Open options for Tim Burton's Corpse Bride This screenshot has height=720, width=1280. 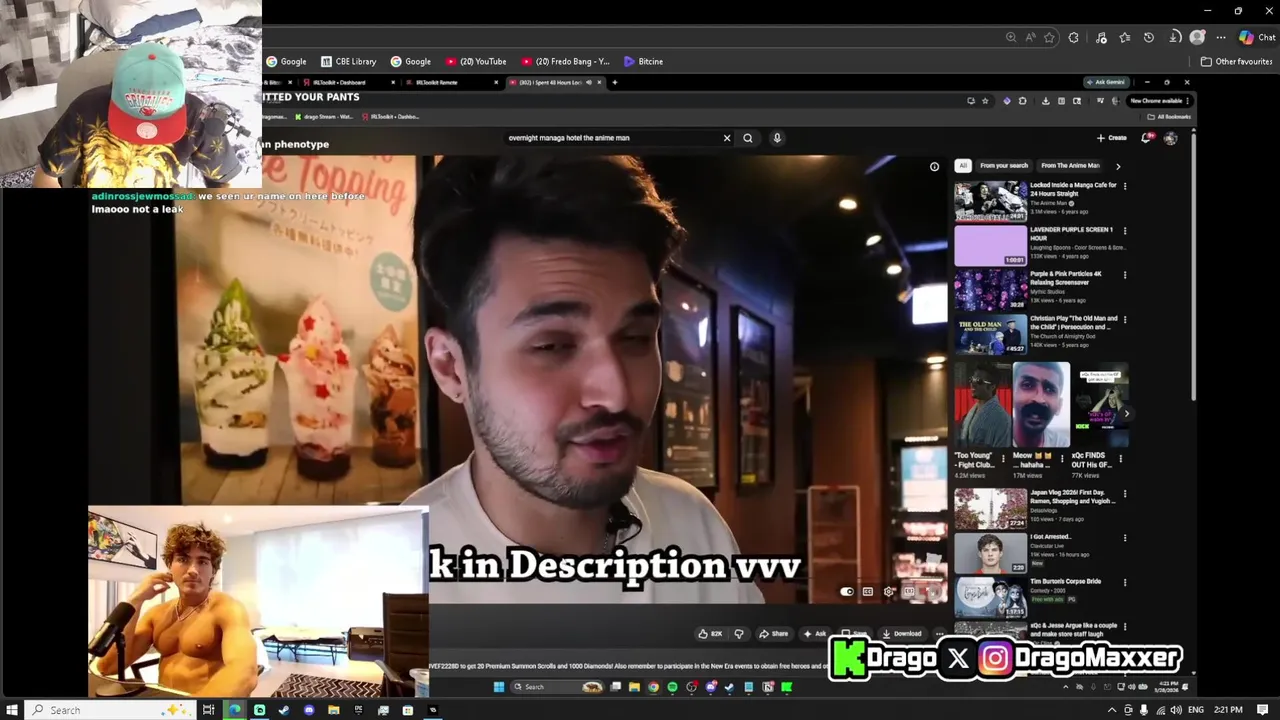click(x=1125, y=582)
